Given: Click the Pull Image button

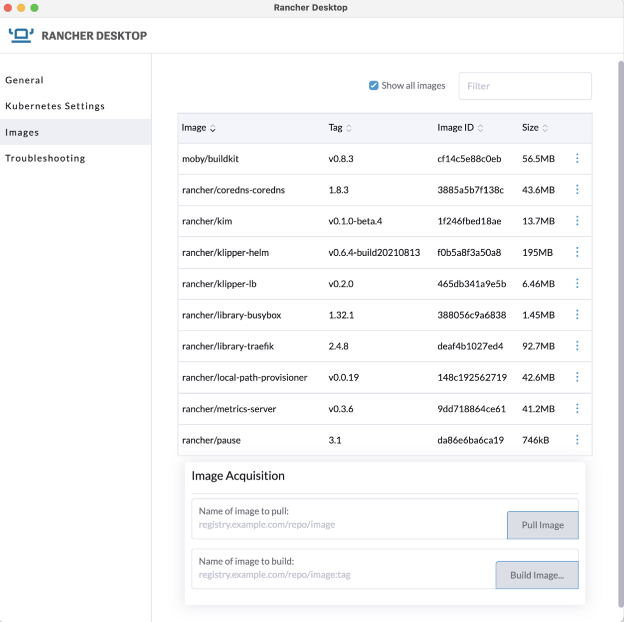Looking at the screenshot, I should (542, 525).
